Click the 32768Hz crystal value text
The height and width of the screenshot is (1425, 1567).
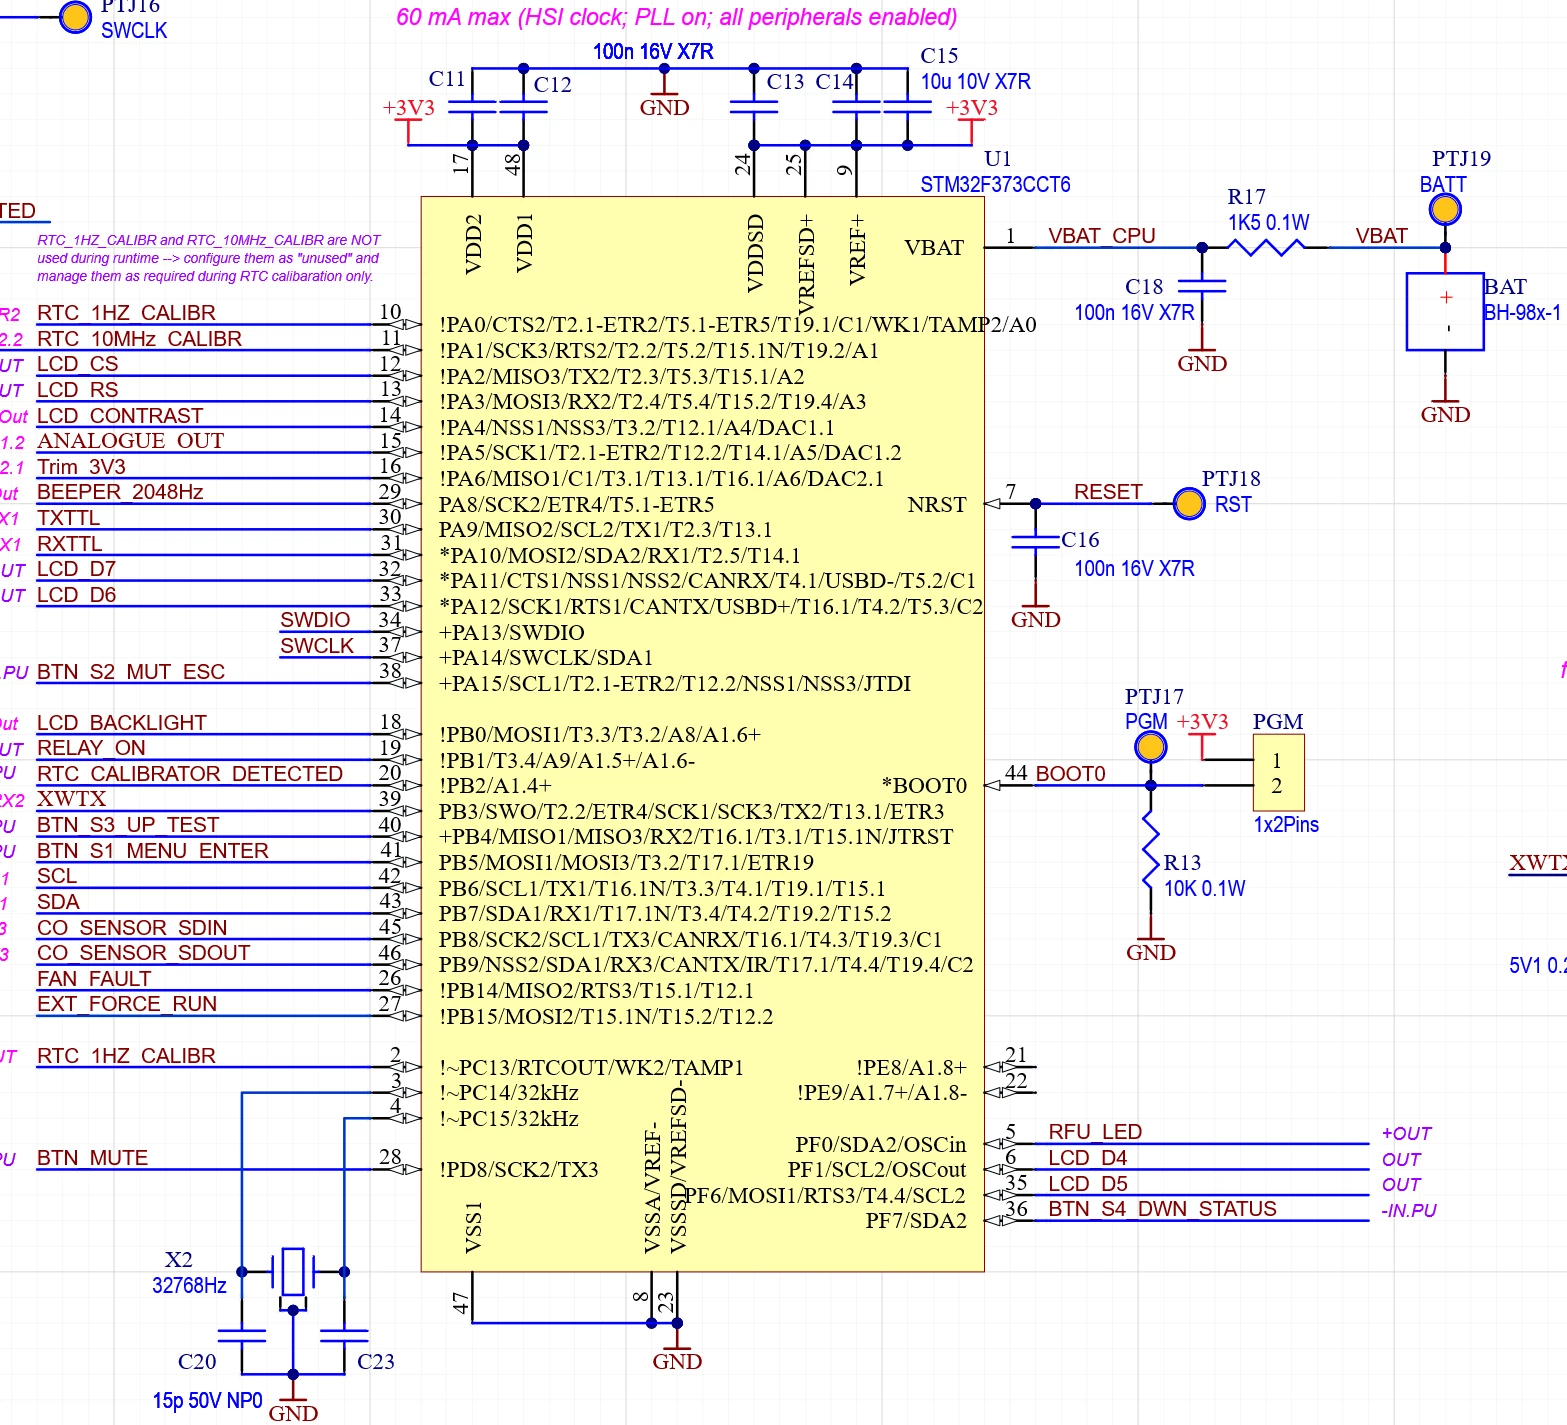(189, 1285)
